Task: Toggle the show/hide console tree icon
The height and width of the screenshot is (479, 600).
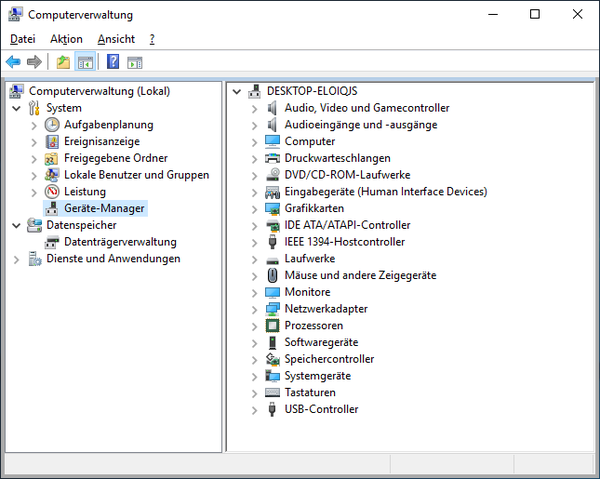Action: [85, 62]
